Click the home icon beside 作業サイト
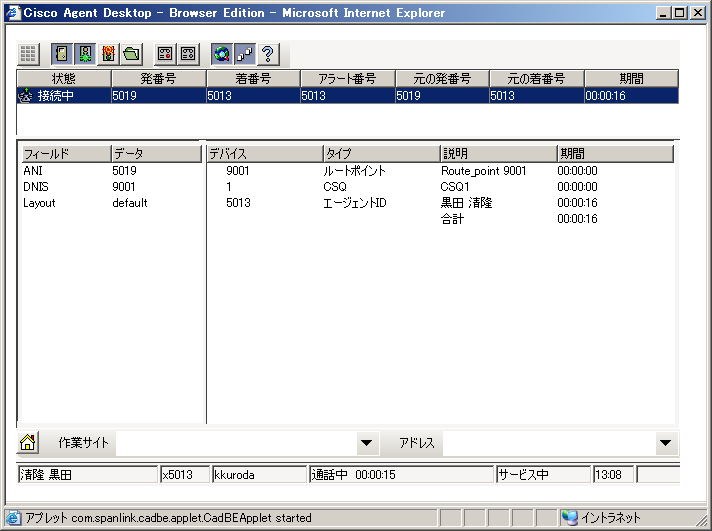 pyautogui.click(x=27, y=442)
